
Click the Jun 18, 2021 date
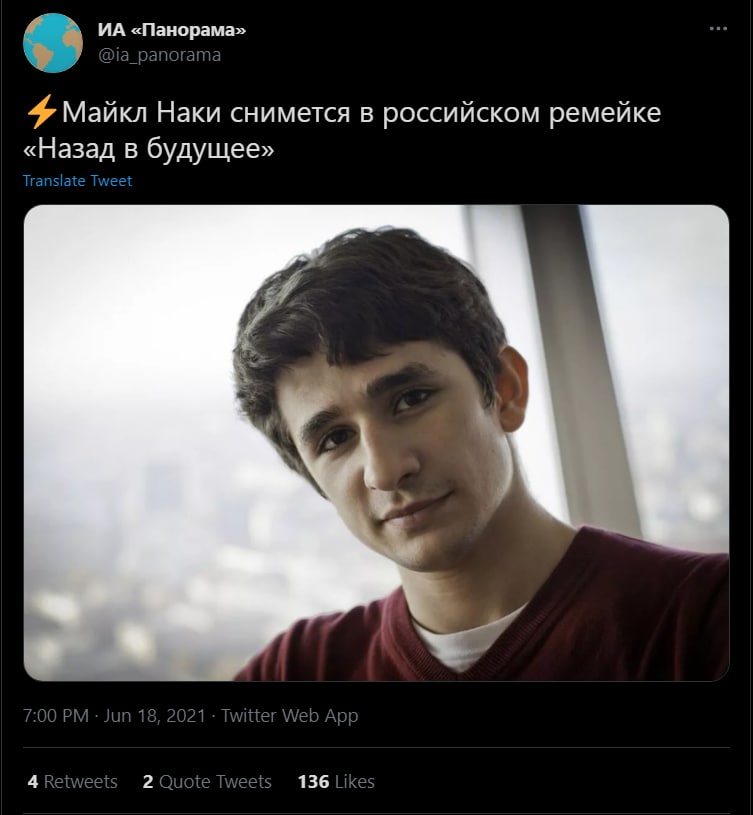[x=155, y=716]
